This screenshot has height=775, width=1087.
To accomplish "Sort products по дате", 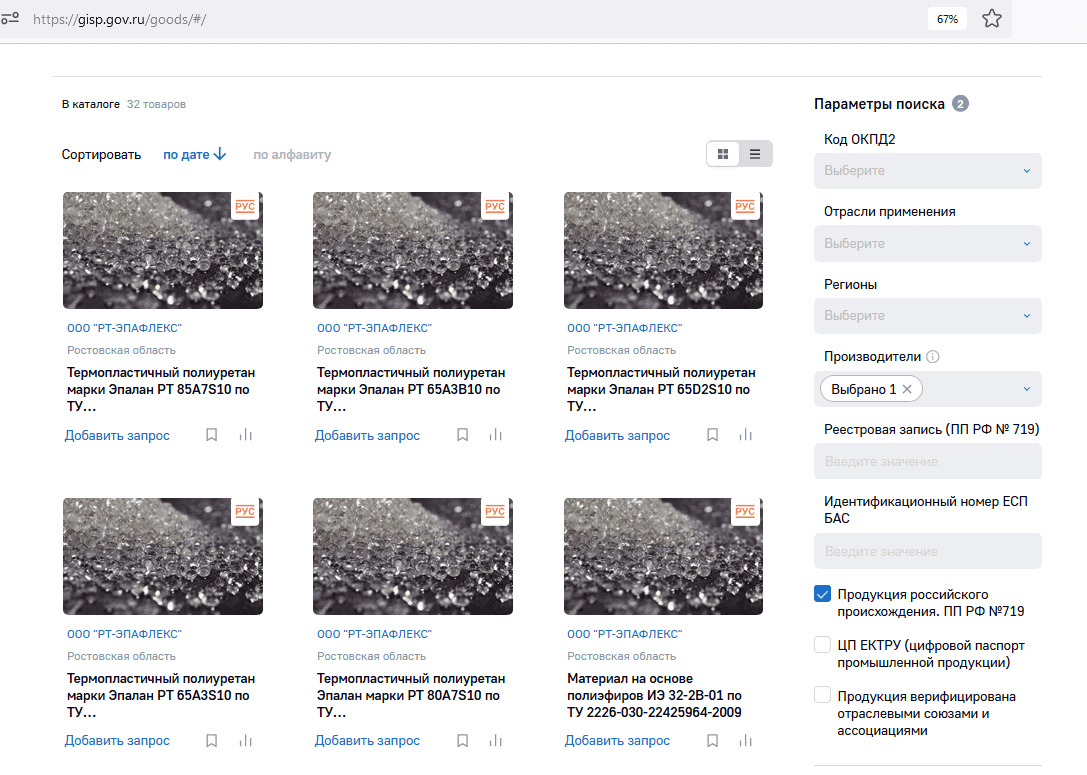I will click(194, 155).
